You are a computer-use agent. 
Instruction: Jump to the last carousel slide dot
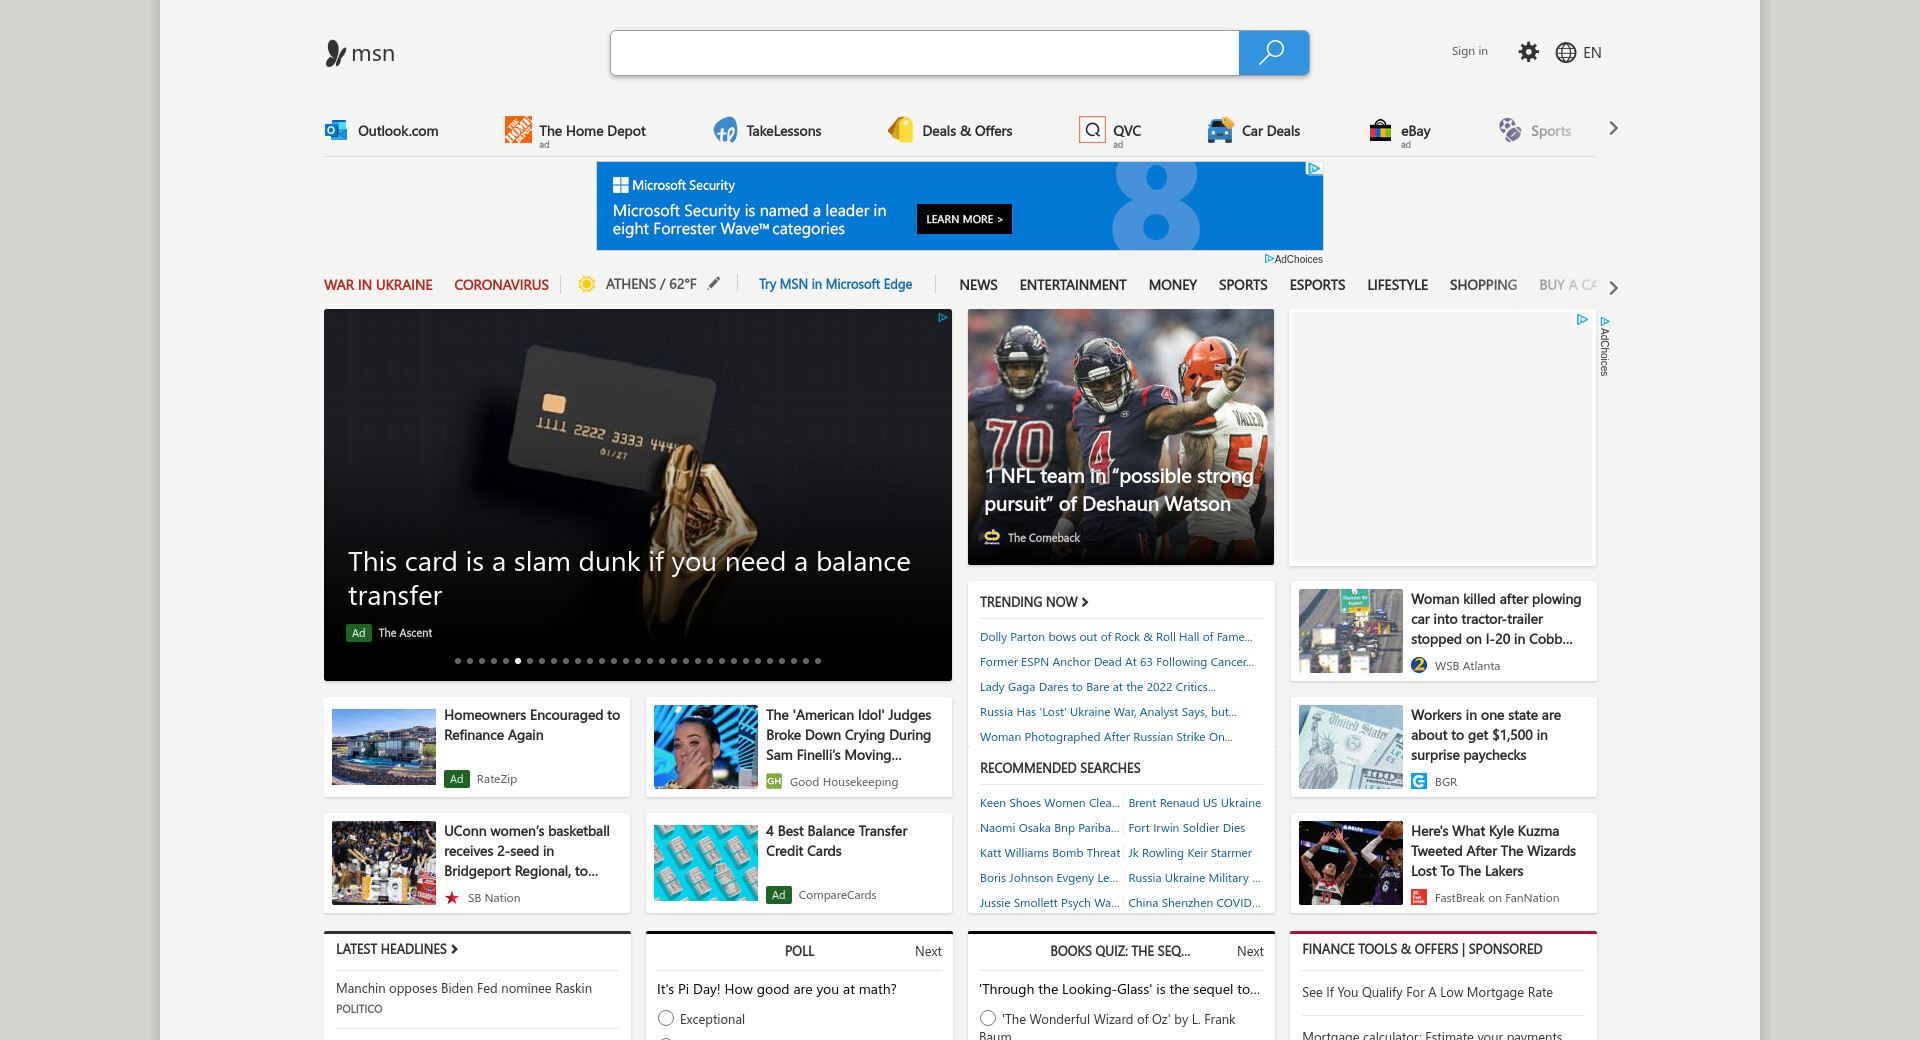(818, 661)
